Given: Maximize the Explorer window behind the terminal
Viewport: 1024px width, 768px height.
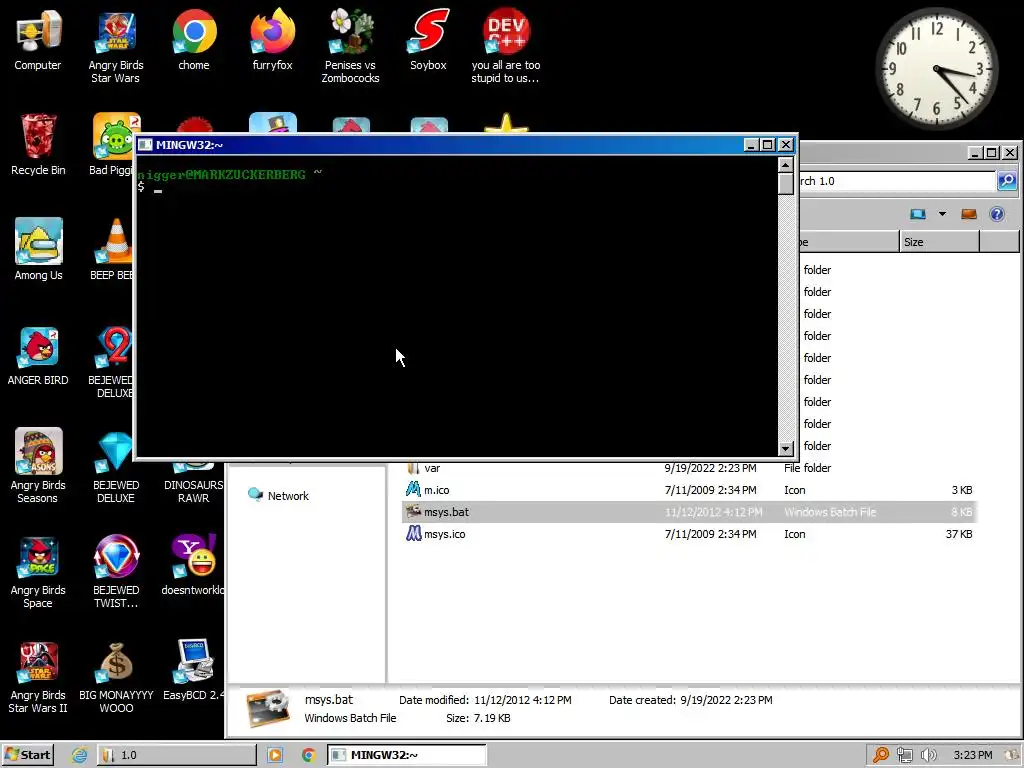Looking at the screenshot, I should [x=992, y=153].
